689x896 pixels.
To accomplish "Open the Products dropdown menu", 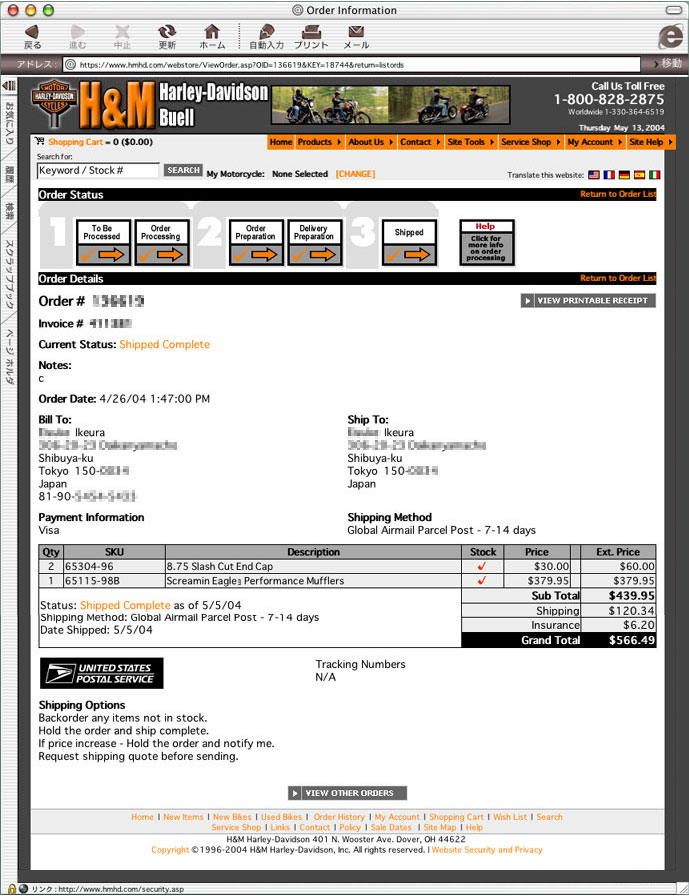I will click(x=319, y=142).
